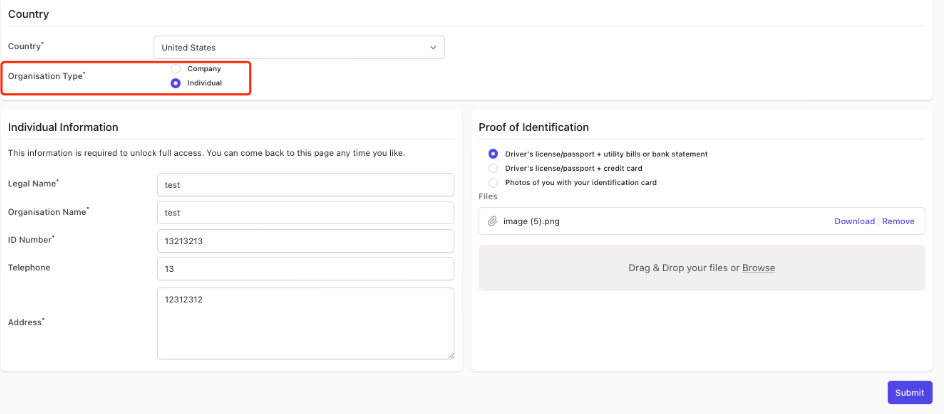Open the Country dropdown chevron

(433, 48)
